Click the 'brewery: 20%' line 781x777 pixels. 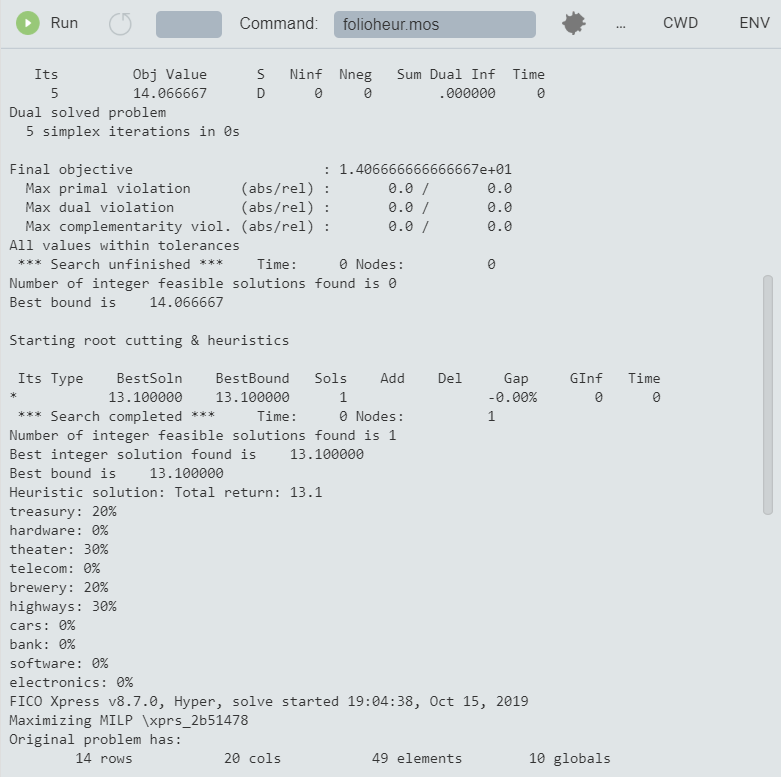click(59, 588)
